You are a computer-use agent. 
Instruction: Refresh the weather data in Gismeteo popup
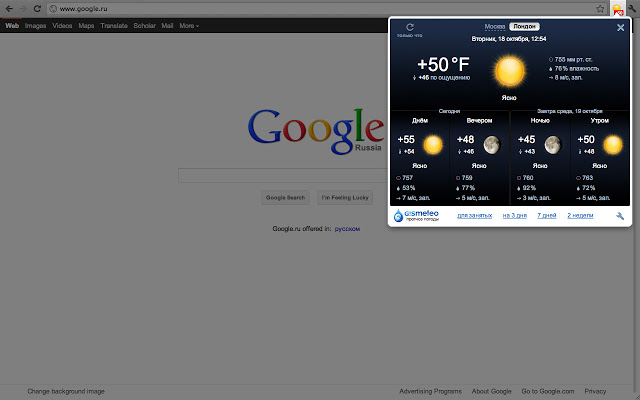click(x=410, y=27)
